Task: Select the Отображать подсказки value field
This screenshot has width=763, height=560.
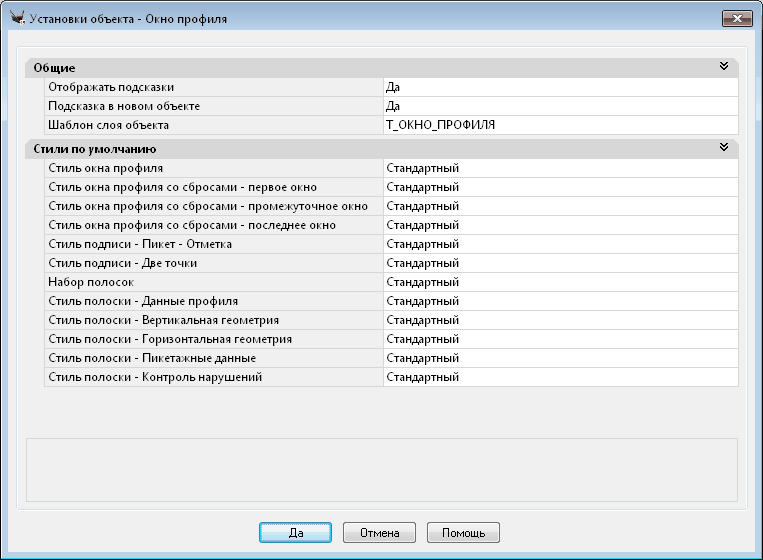Action: click(560, 87)
